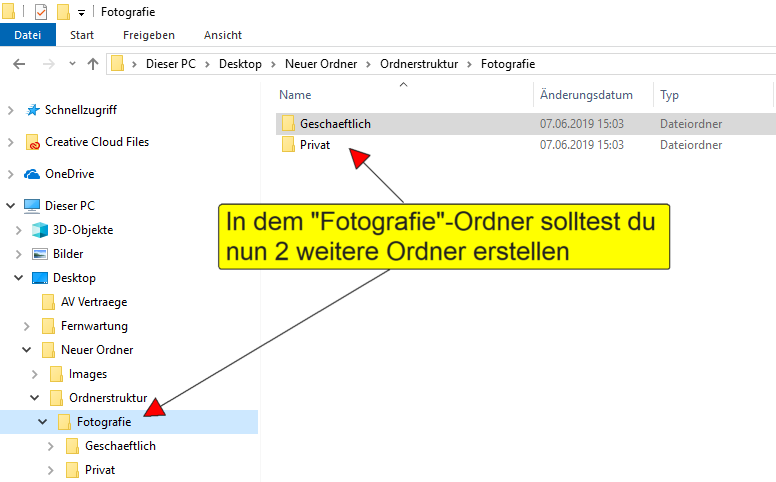Open the recent locations dropdown arrow
776x482 pixels.
[72, 63]
